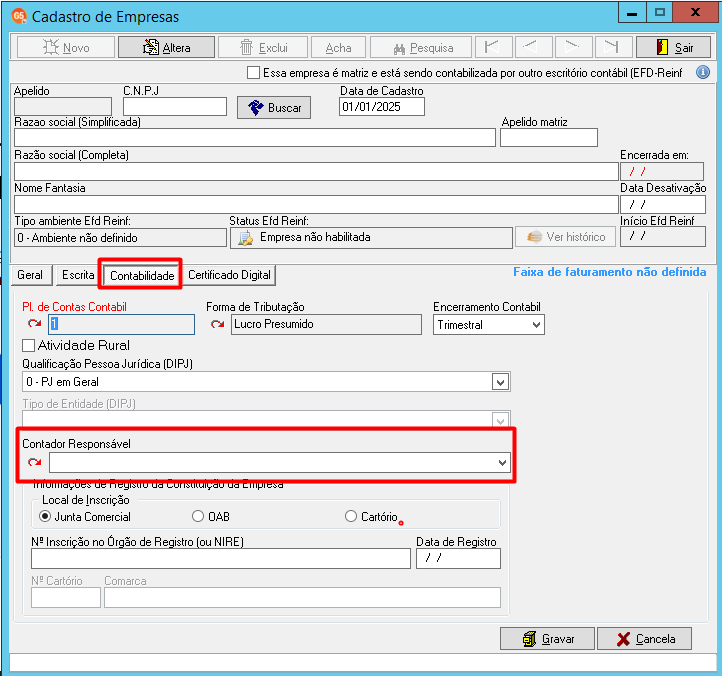Select the Cartório radio button
Viewport: 722px width, 676px height.
pyautogui.click(x=351, y=516)
